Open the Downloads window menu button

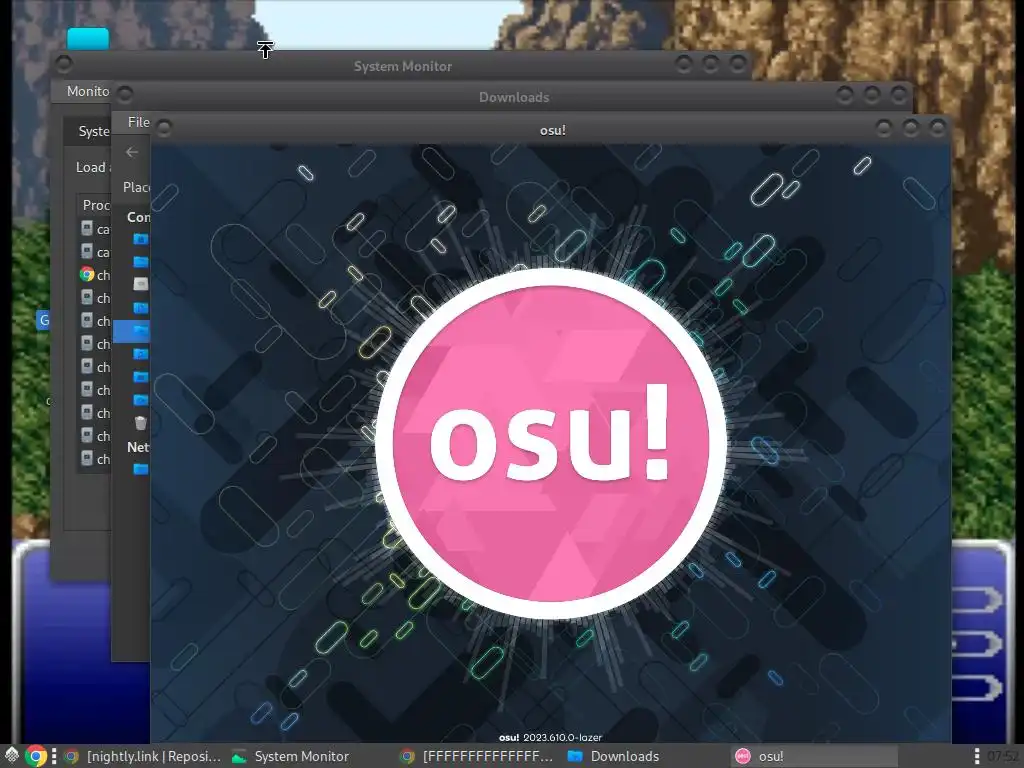point(125,95)
